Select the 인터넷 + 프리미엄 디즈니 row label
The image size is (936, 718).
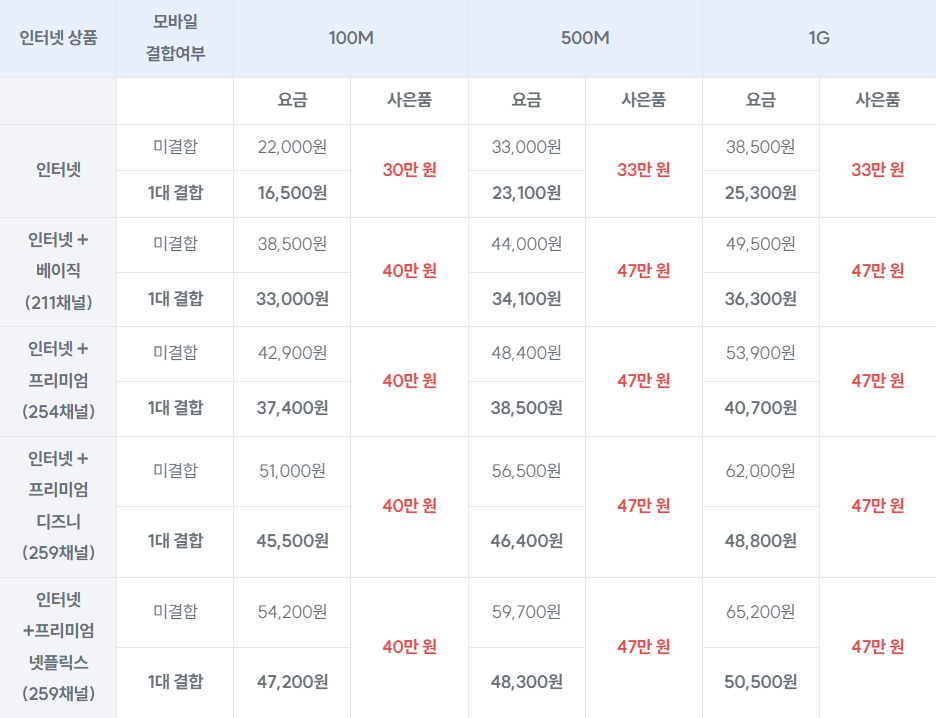pyautogui.click(x=58, y=506)
